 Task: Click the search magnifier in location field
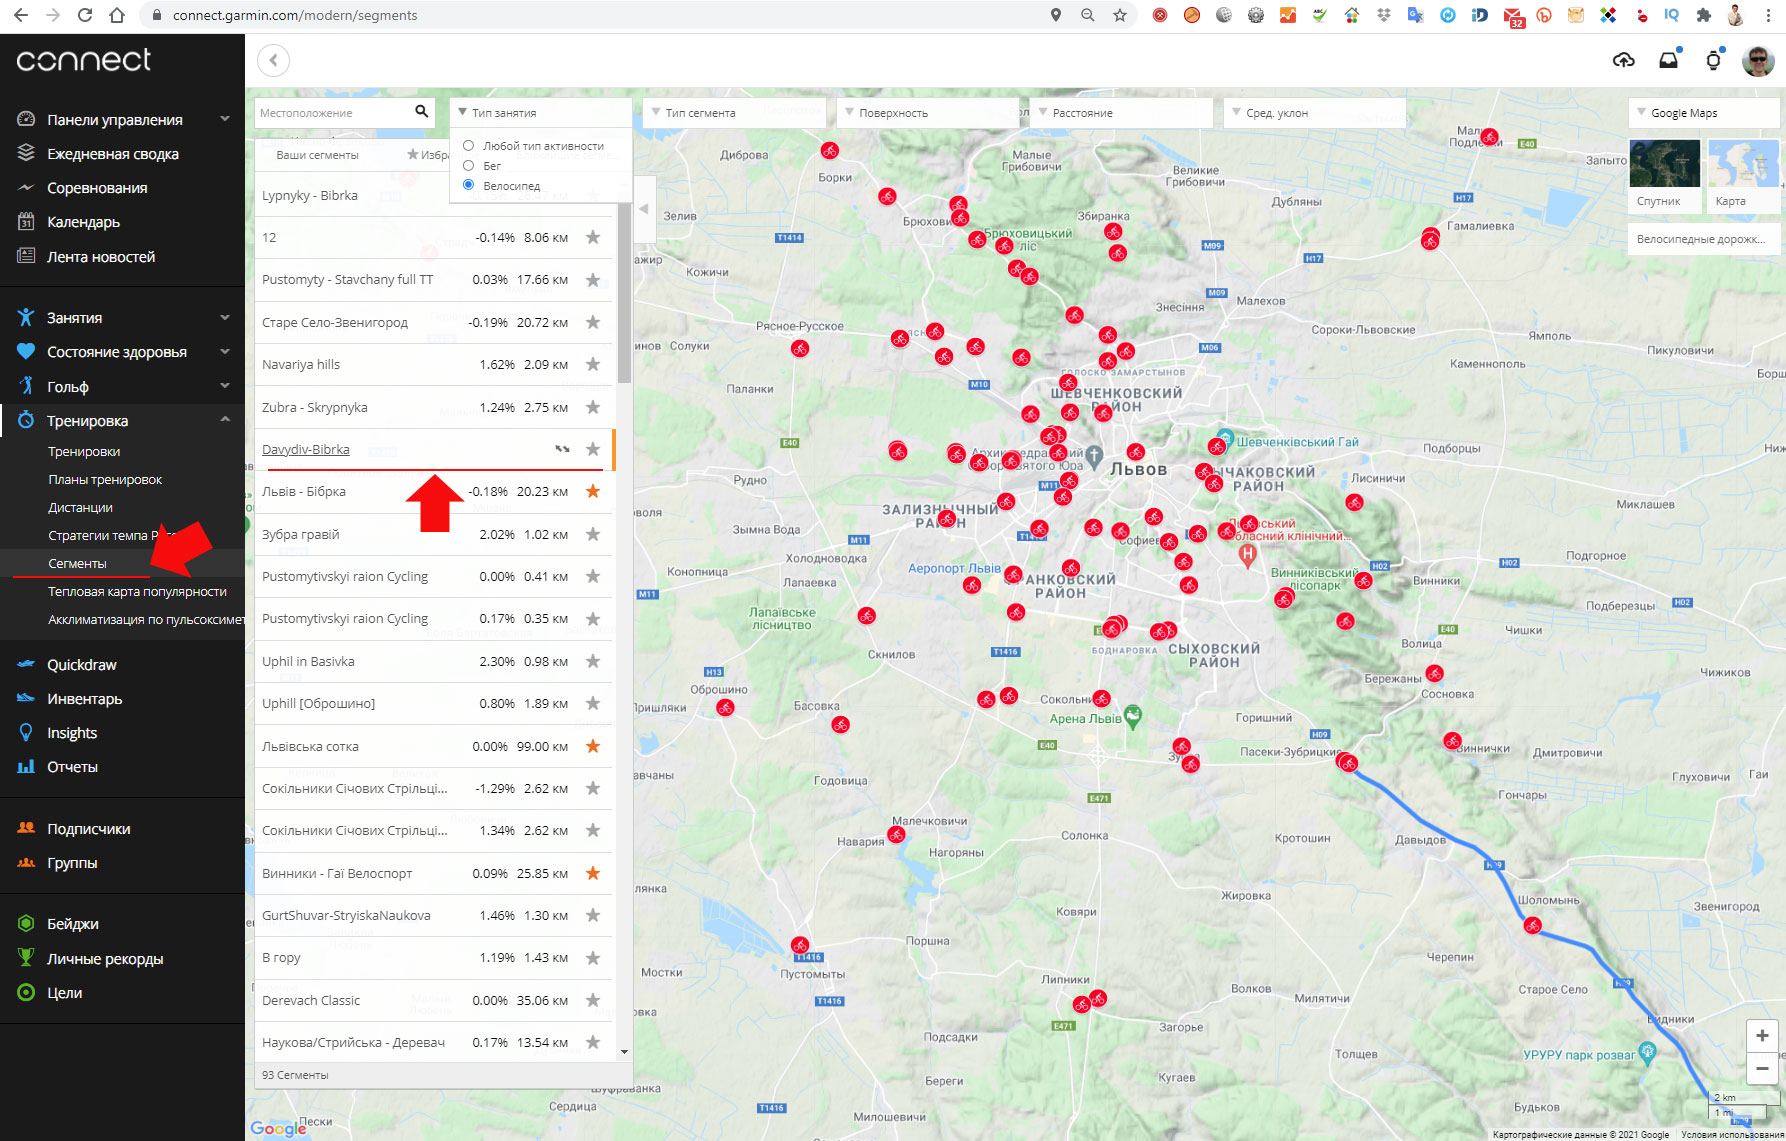(421, 112)
